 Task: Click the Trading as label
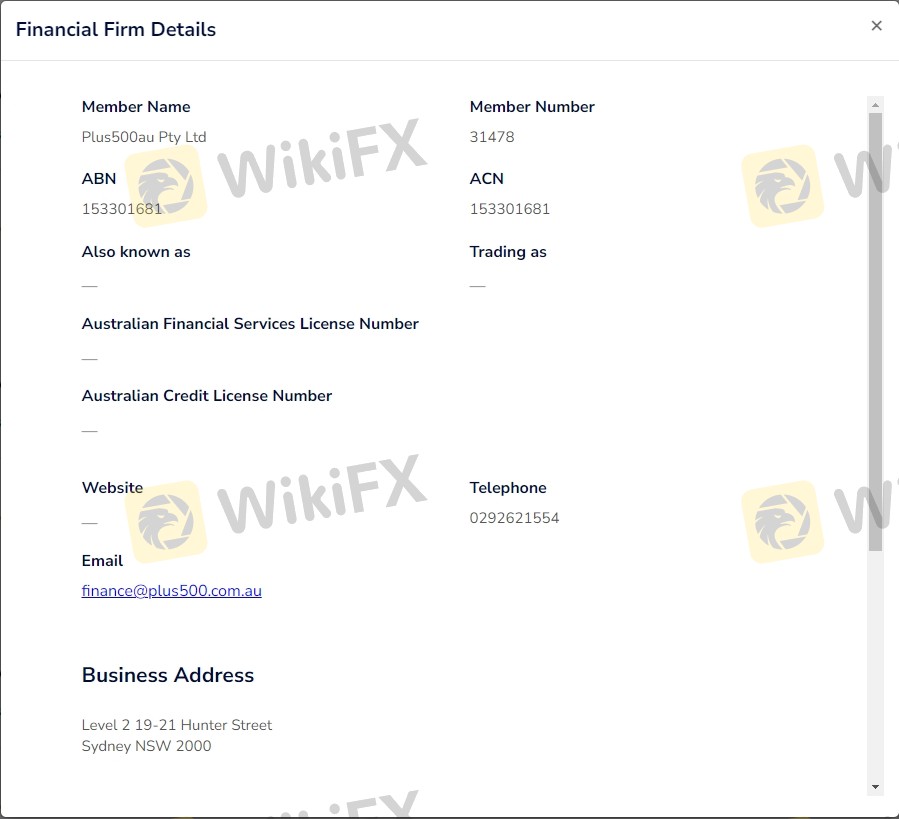pos(508,252)
